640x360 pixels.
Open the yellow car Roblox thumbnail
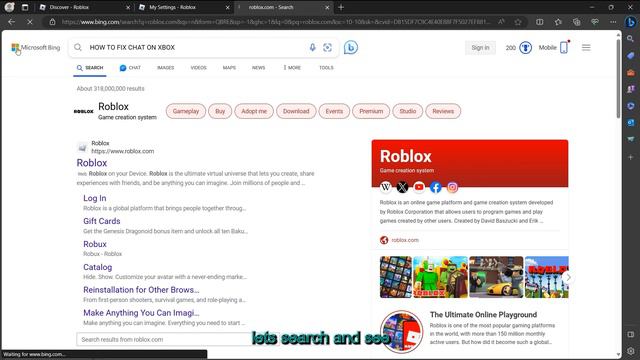click(x=496, y=277)
